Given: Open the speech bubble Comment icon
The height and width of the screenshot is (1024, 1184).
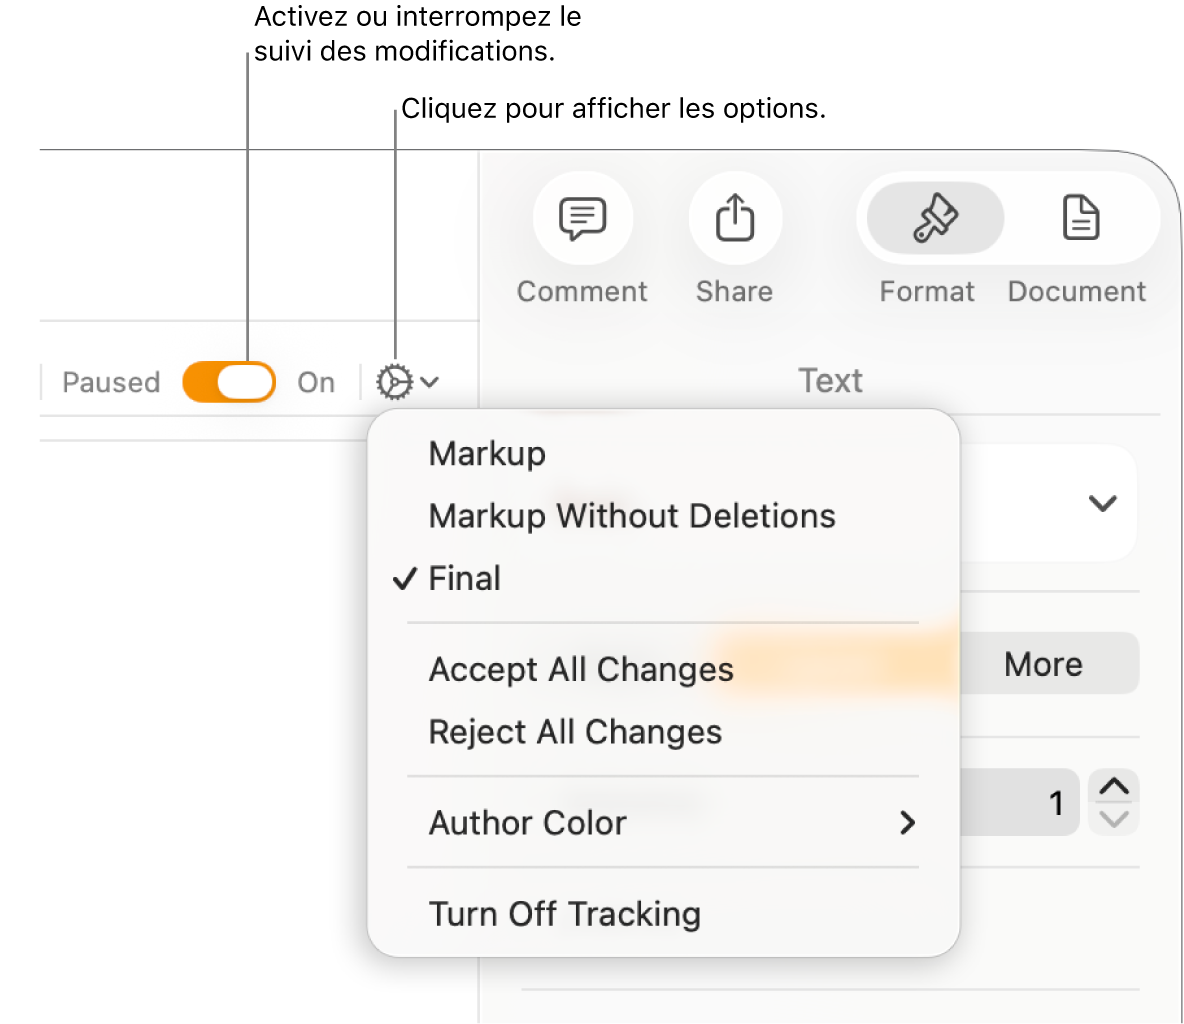Looking at the screenshot, I should click(582, 218).
